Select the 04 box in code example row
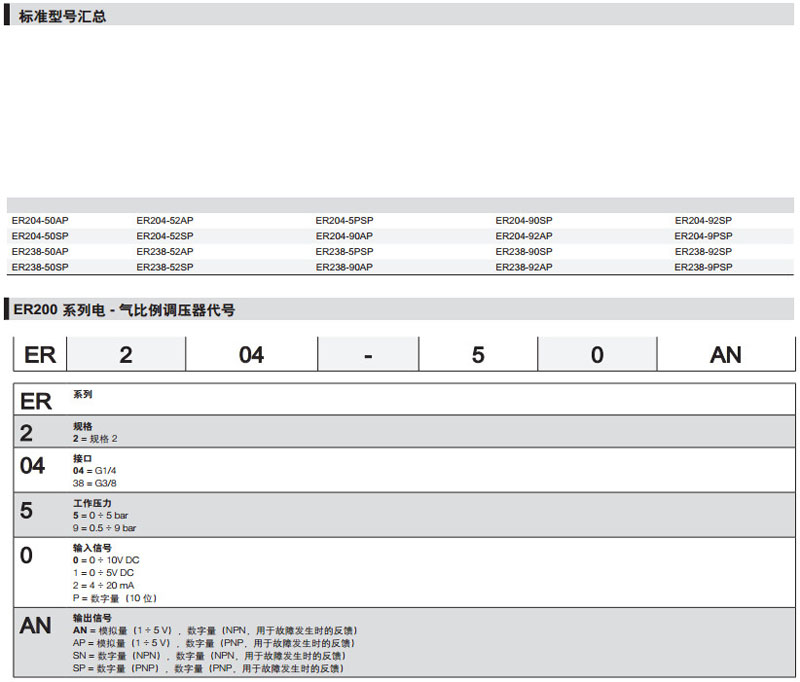Screen dimensions: 800x682 click(251, 355)
